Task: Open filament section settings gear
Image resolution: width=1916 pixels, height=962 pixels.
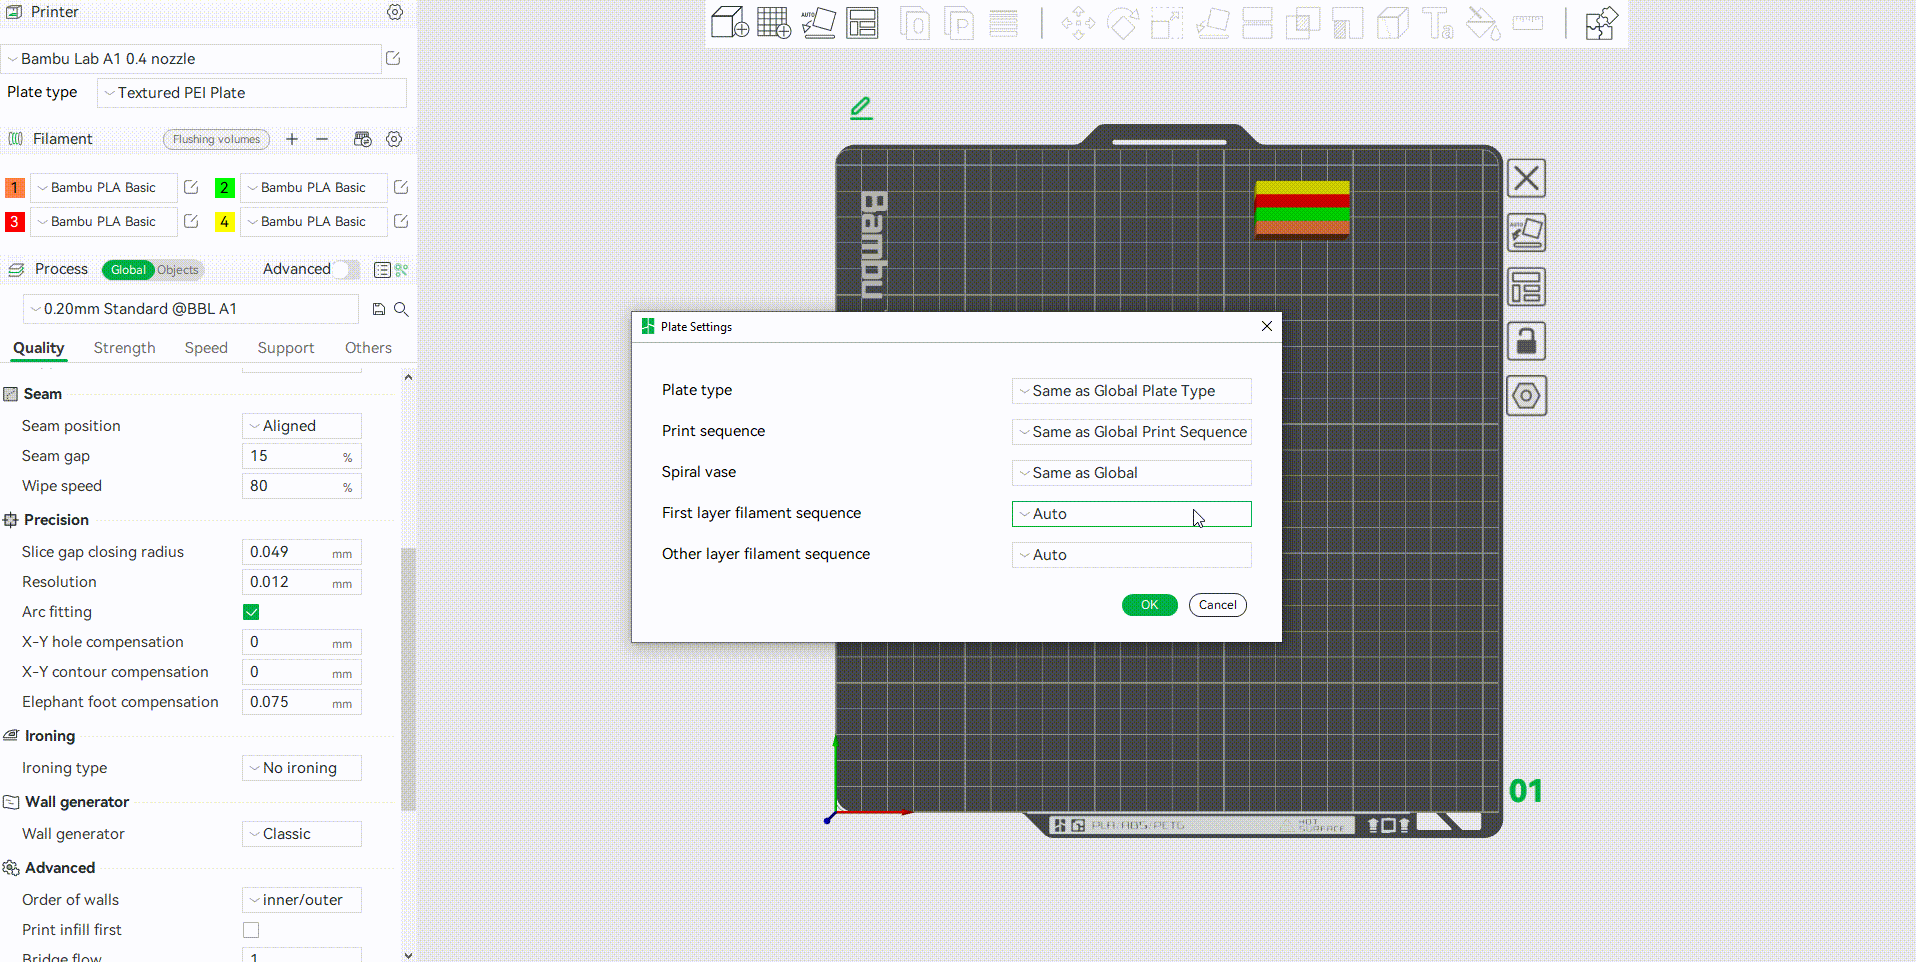Action: pyautogui.click(x=395, y=139)
